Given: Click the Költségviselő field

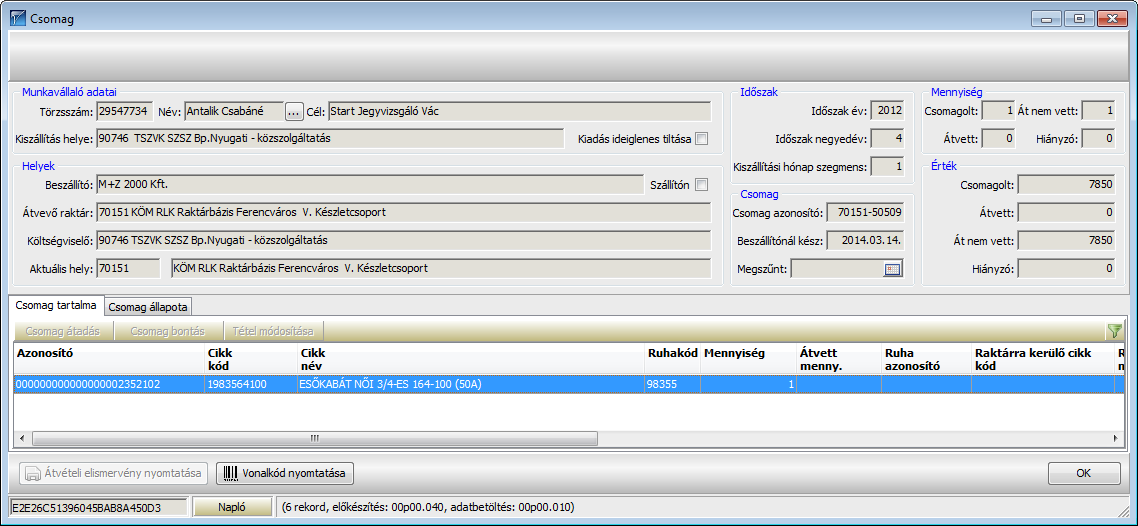Looking at the screenshot, I should point(404,240).
